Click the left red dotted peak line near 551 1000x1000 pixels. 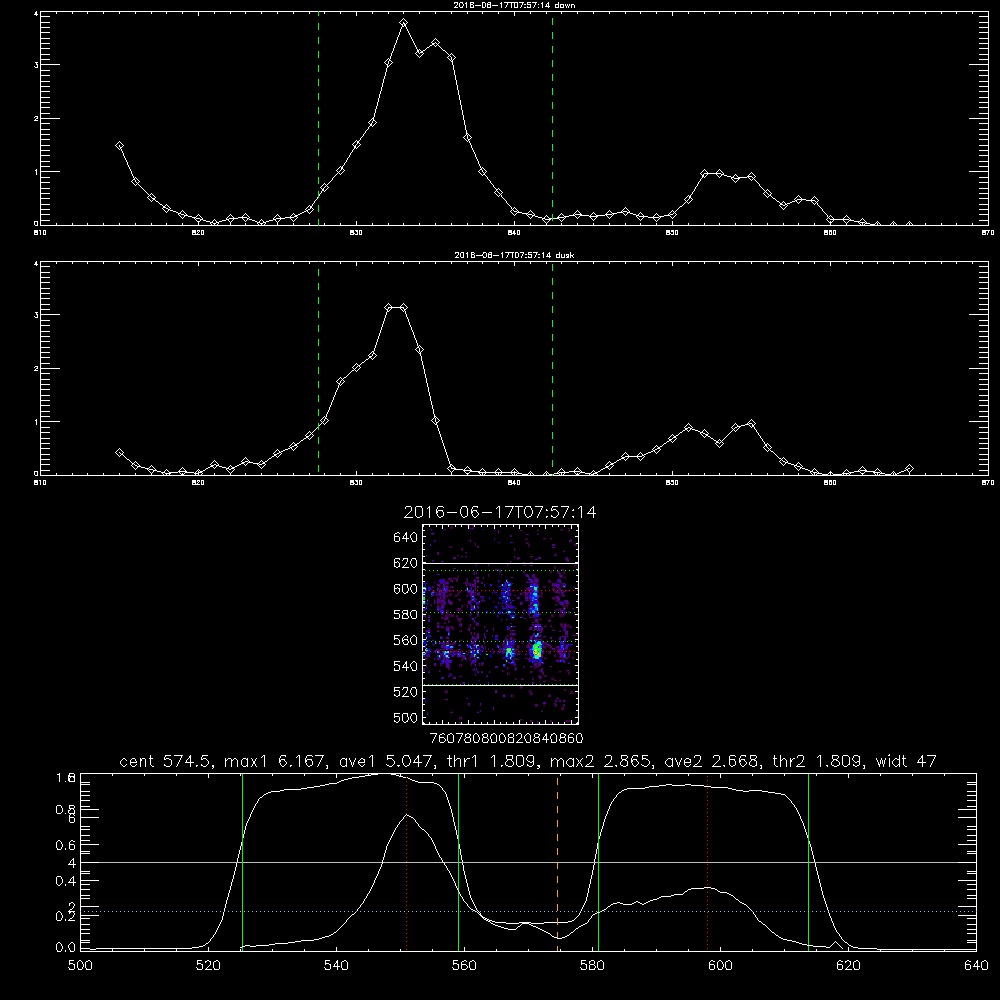tap(407, 862)
